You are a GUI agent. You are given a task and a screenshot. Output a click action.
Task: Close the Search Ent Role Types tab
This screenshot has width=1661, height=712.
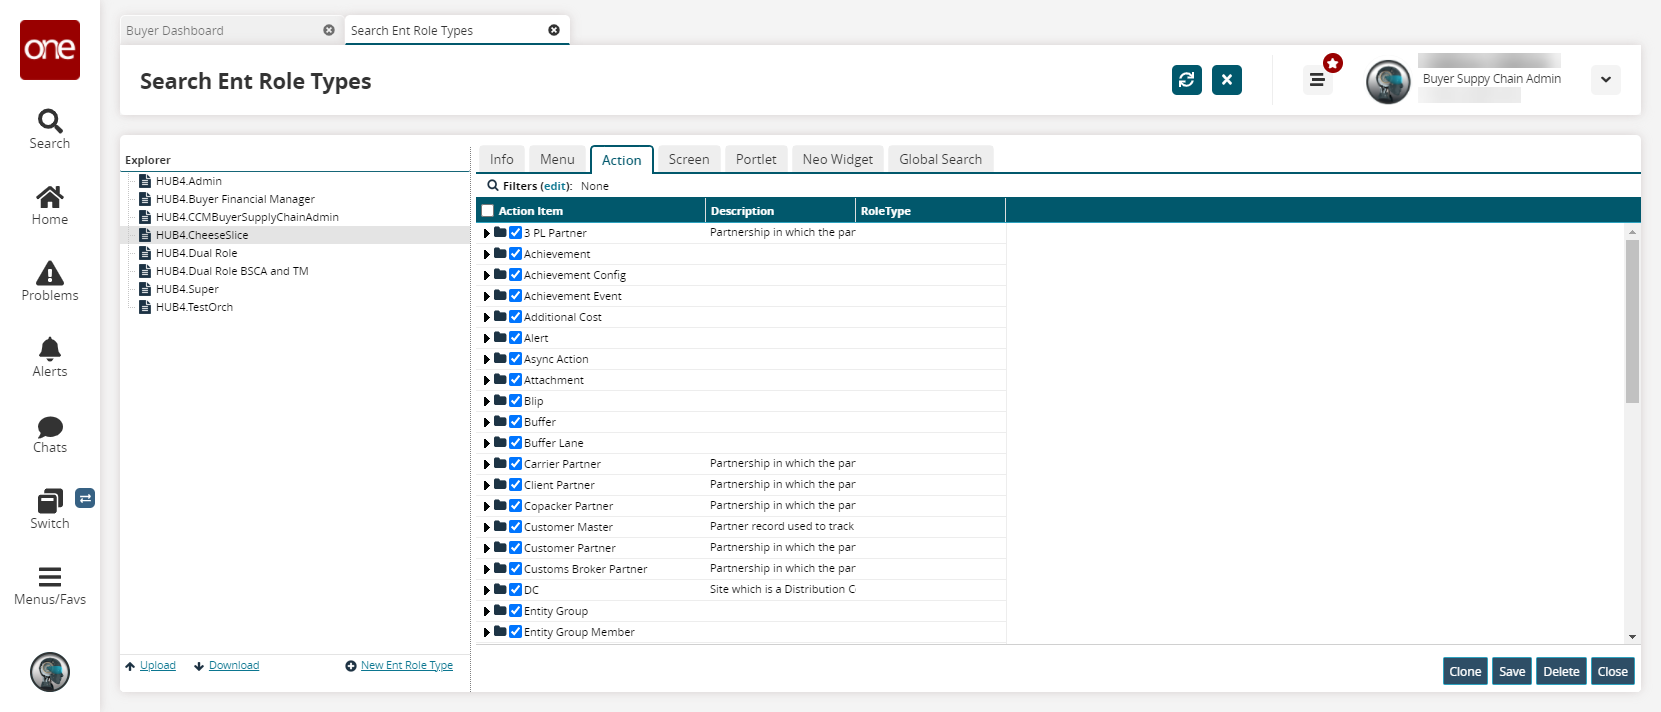[x=554, y=30]
